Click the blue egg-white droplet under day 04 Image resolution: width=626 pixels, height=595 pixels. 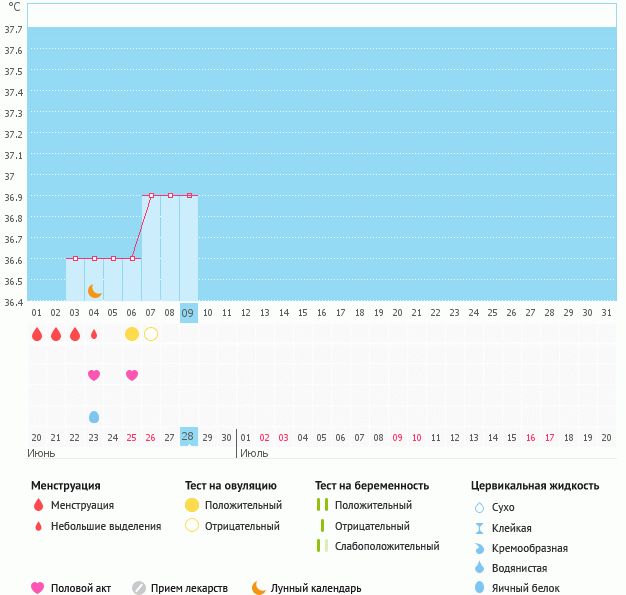(94, 416)
